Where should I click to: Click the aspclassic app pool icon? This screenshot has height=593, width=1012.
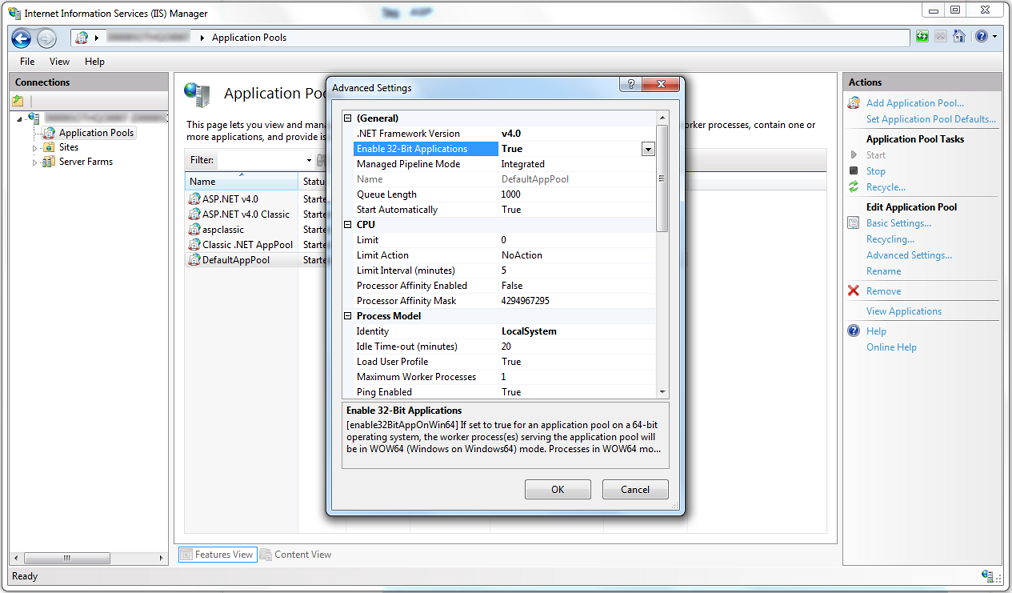pos(194,229)
